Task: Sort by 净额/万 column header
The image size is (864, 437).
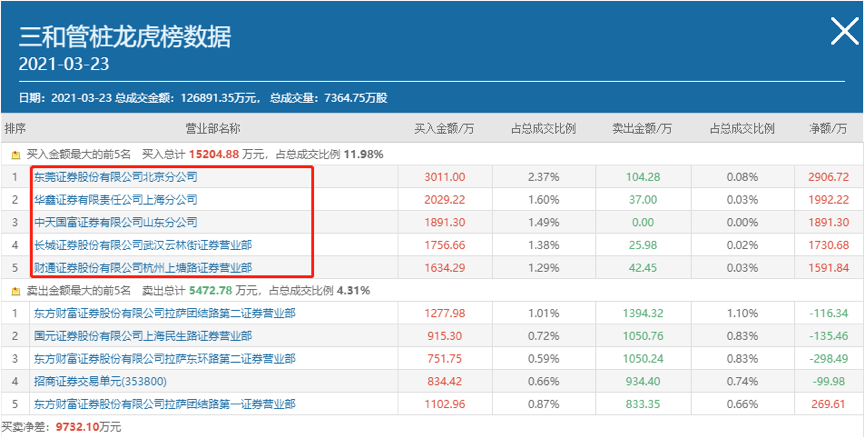Action: coord(828,129)
